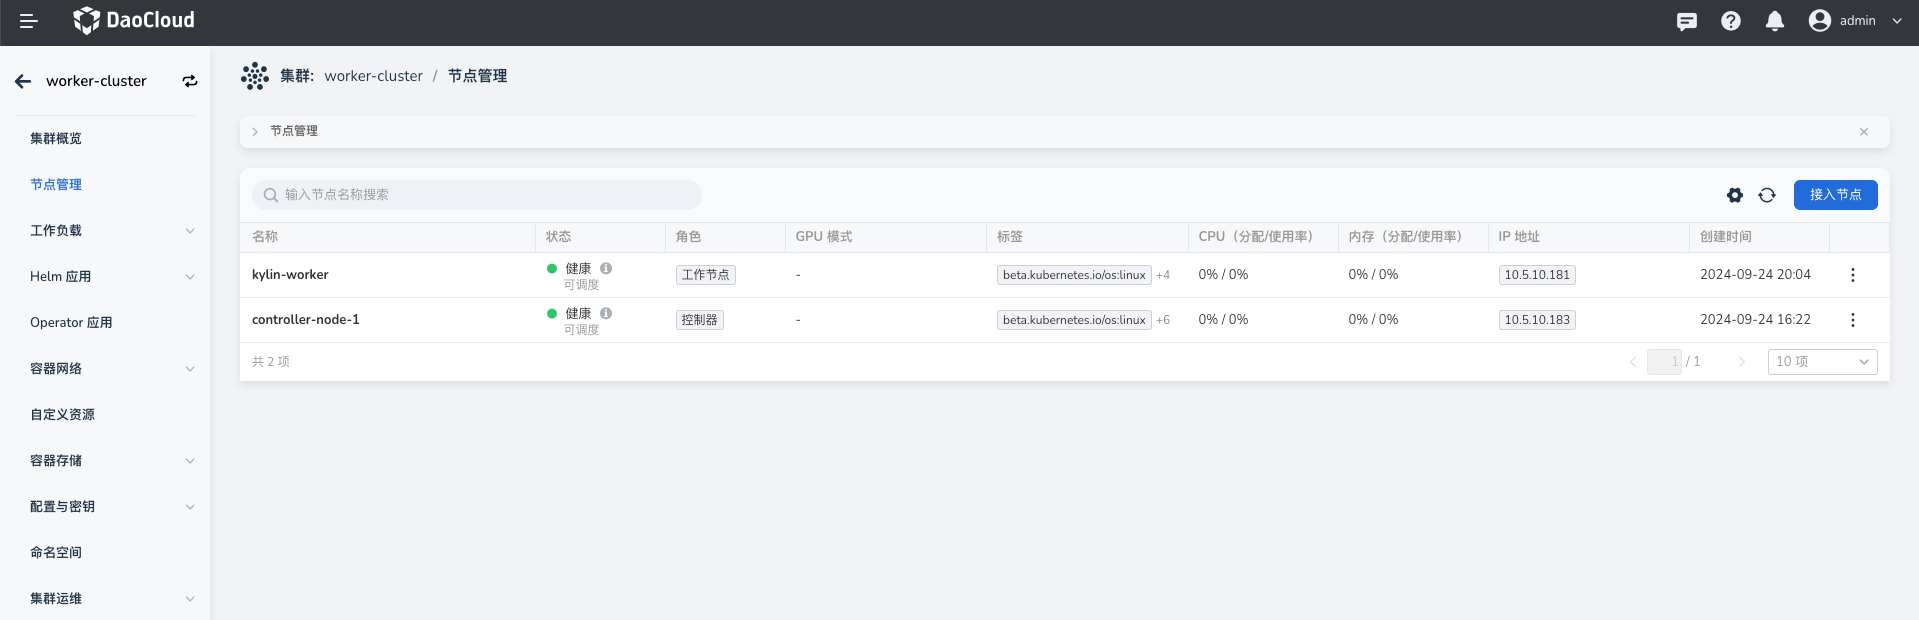Select 集群概览 in the sidebar
Screen dimensions: 1919x620
click(x=56, y=139)
